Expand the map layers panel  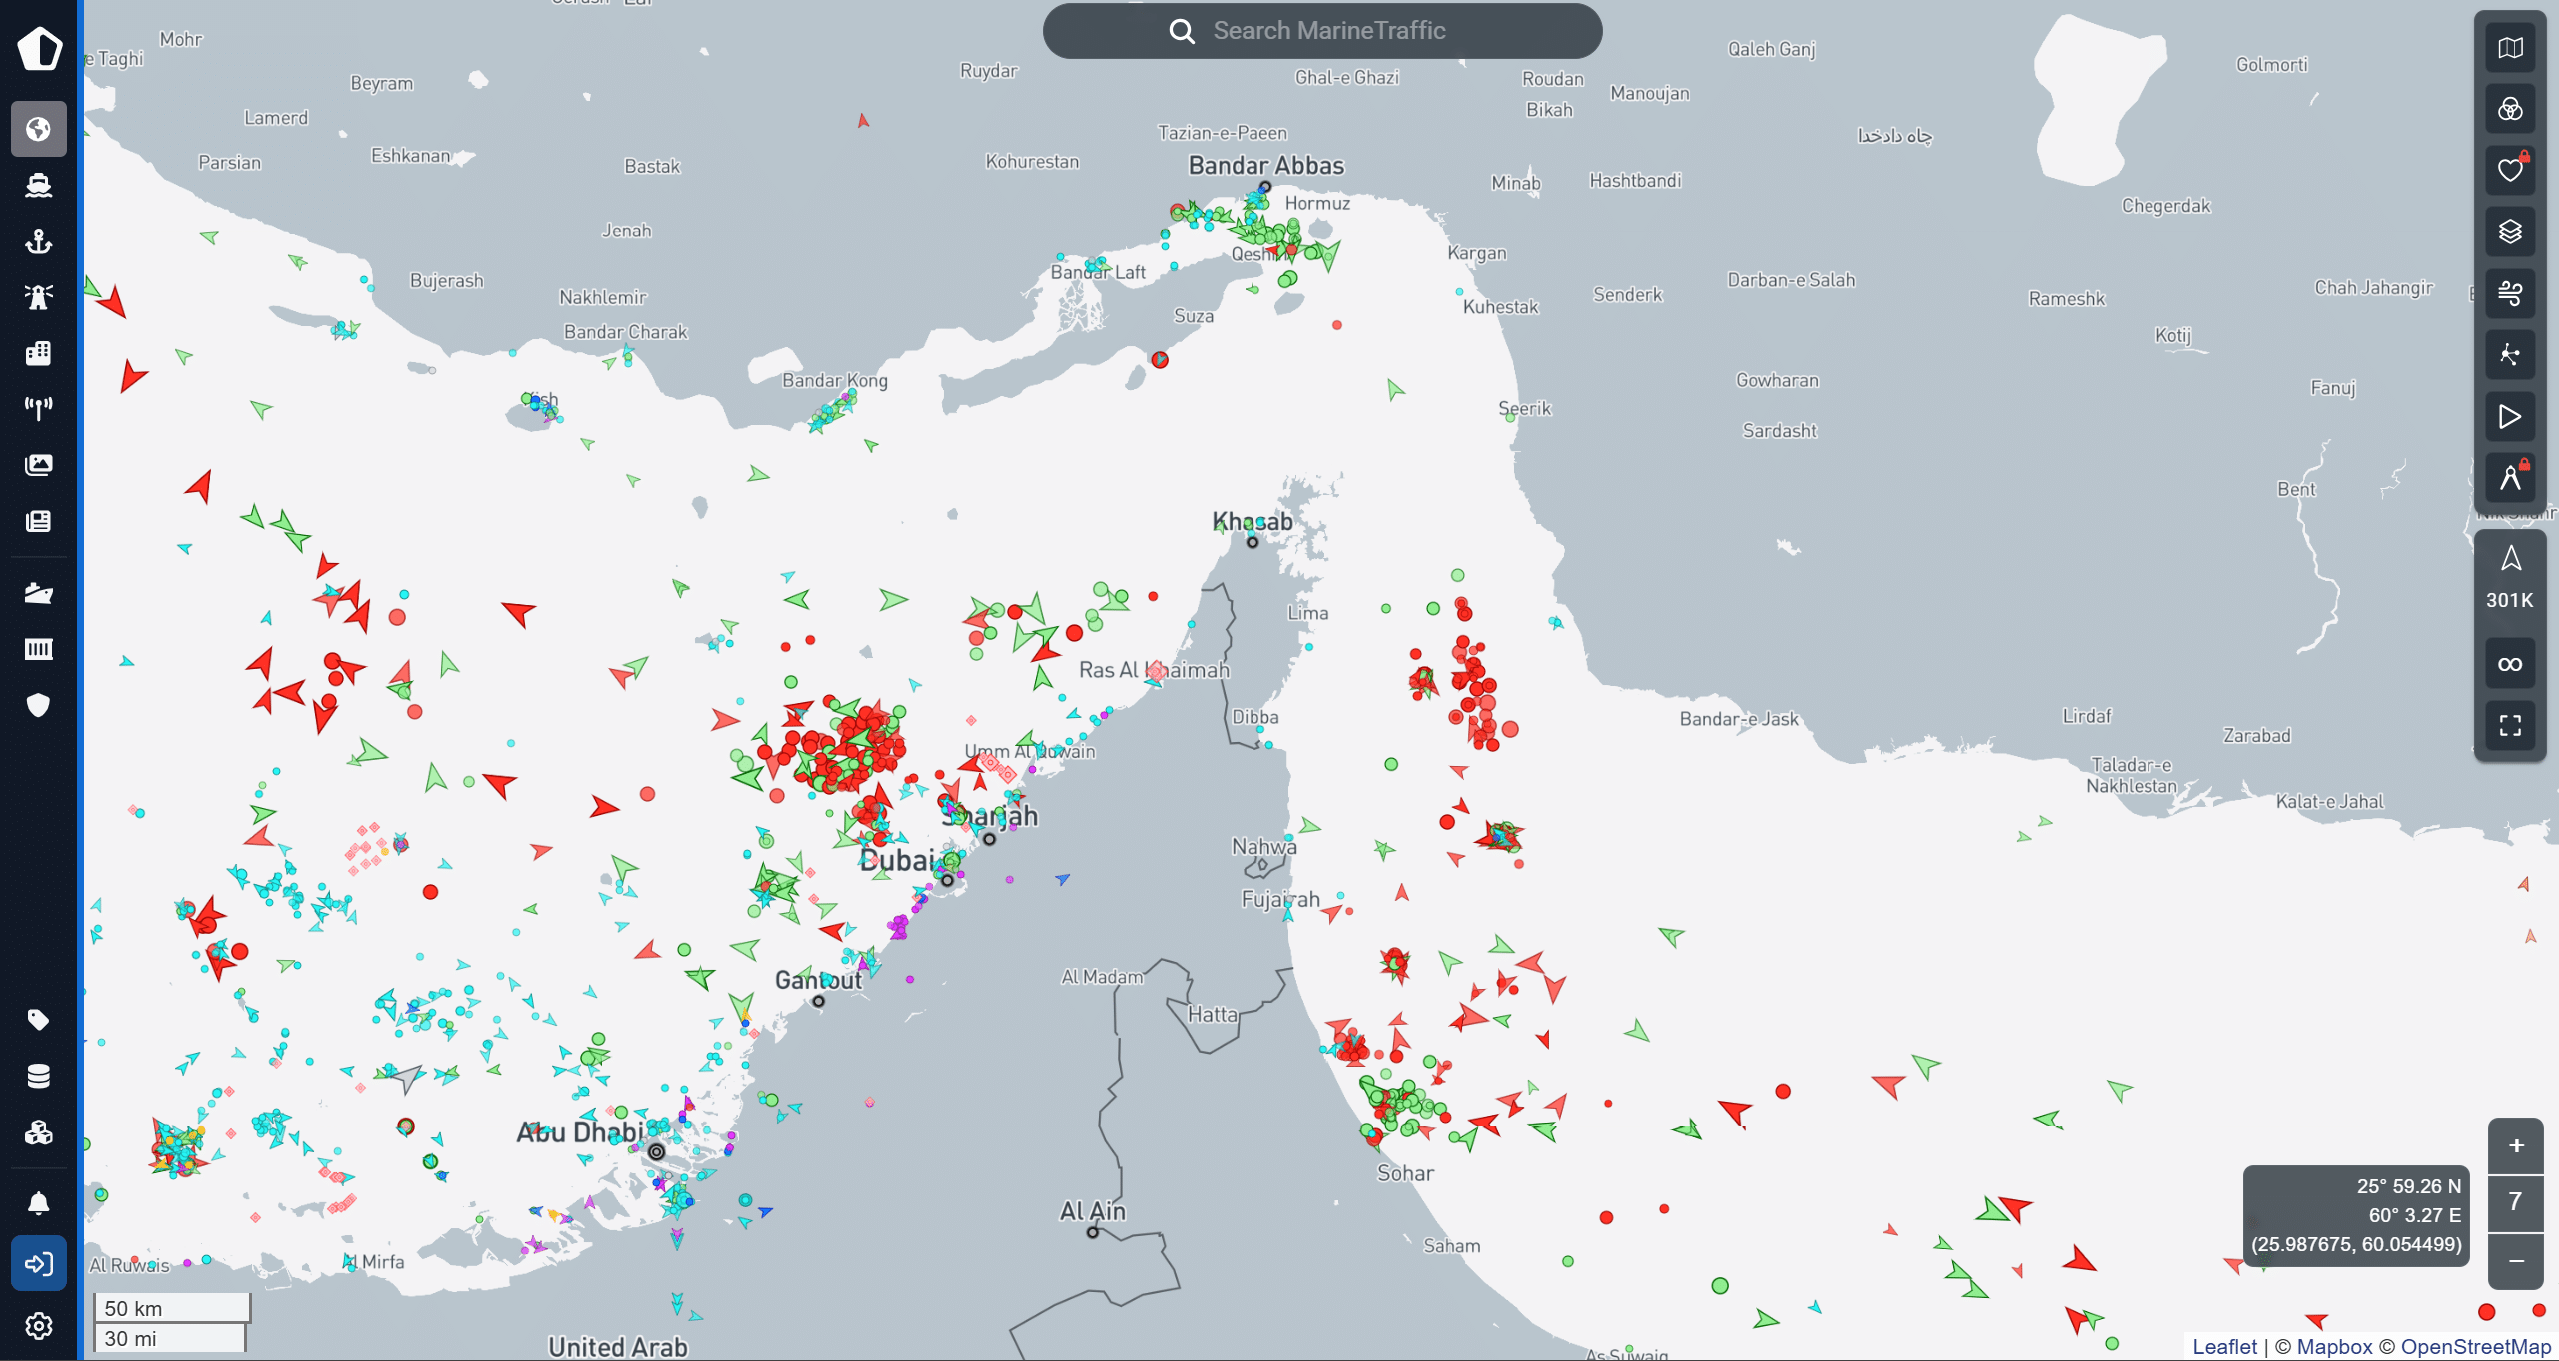click(x=2510, y=232)
